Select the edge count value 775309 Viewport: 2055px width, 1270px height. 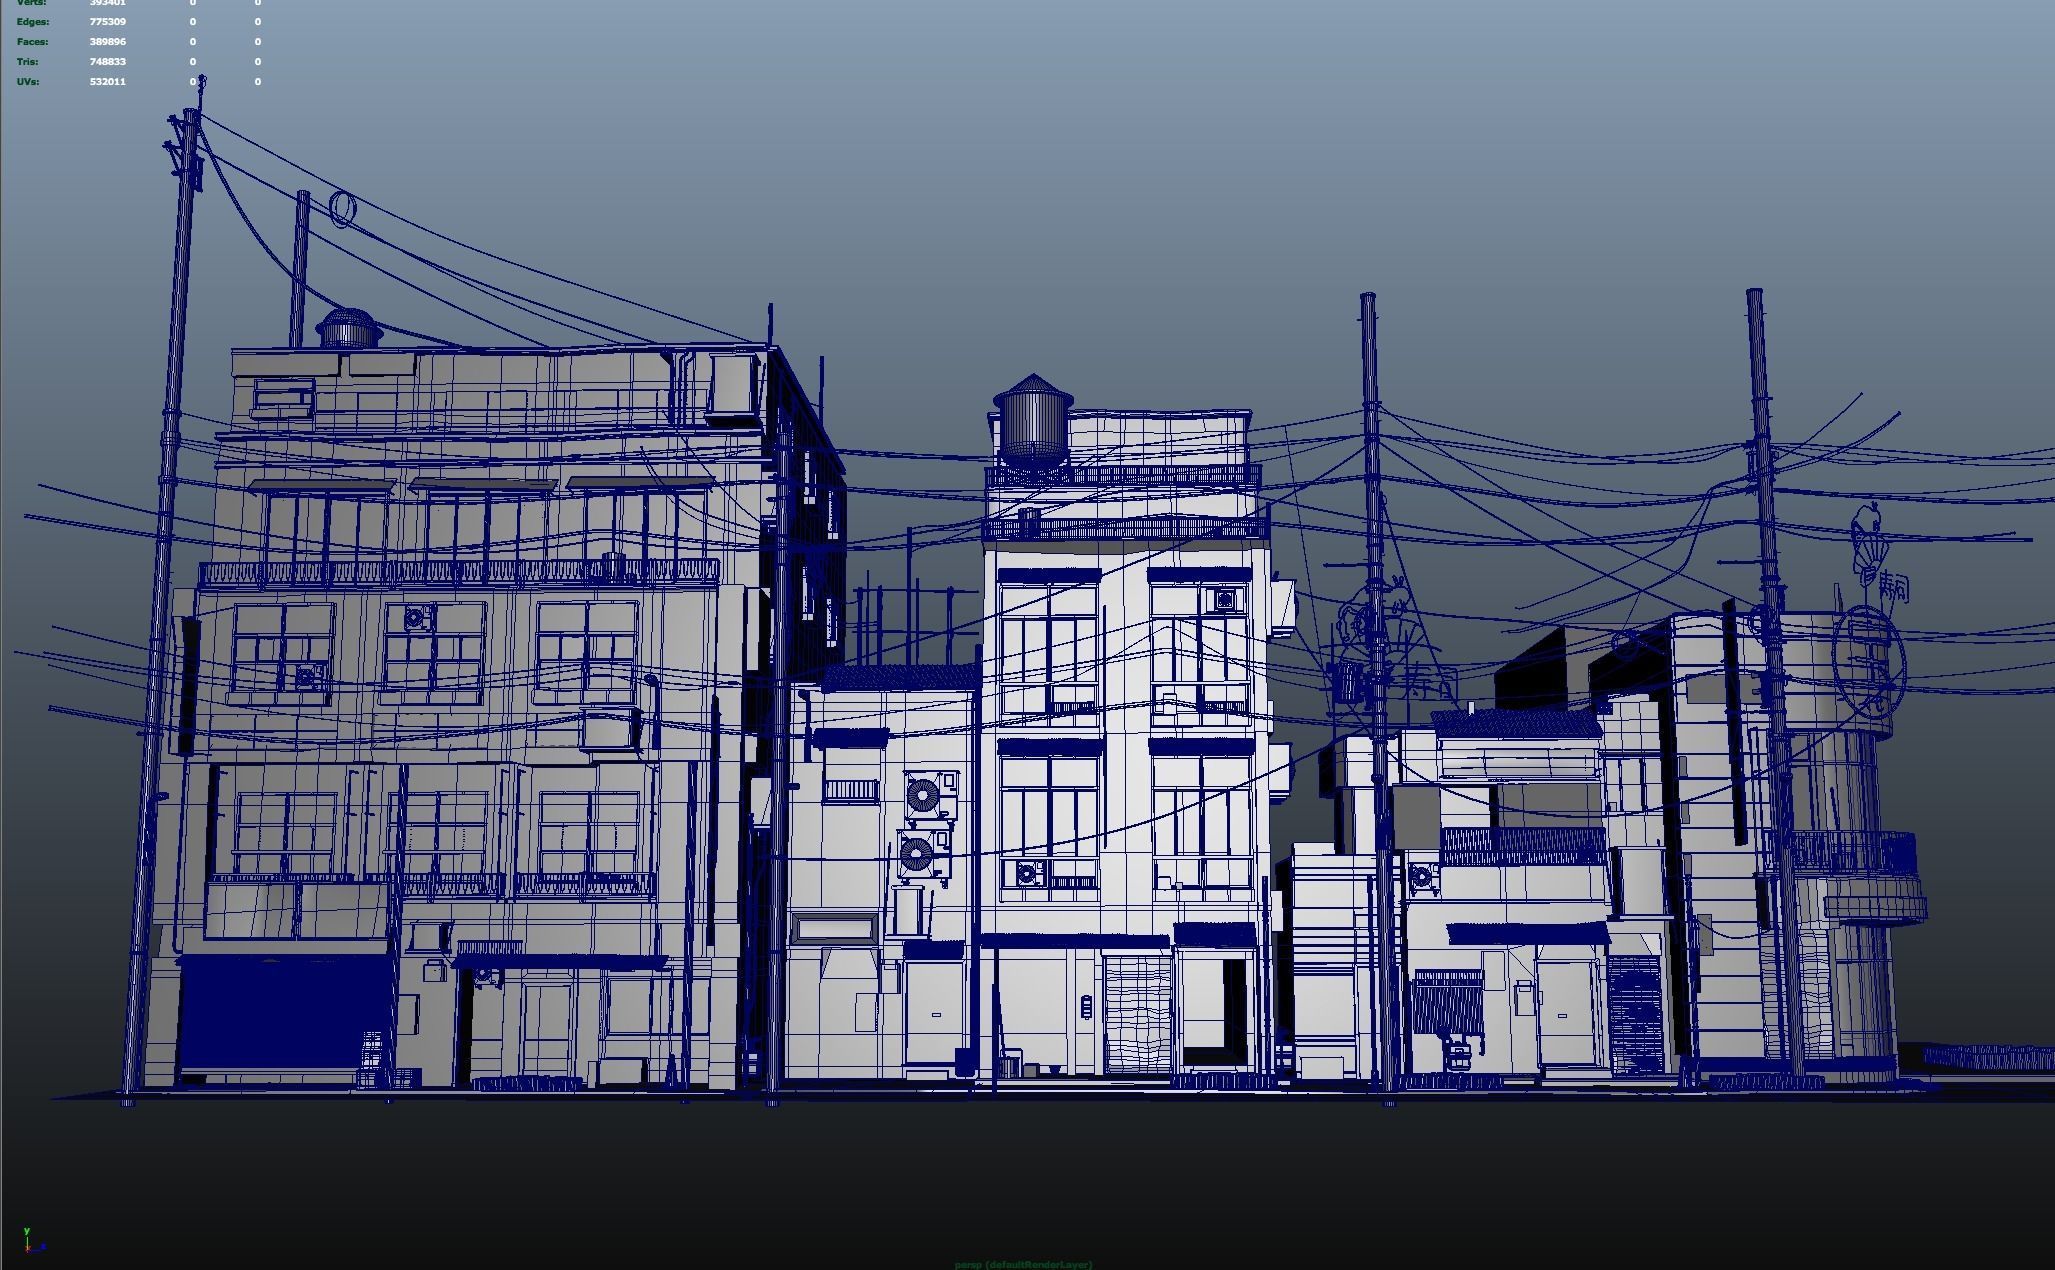[x=108, y=22]
